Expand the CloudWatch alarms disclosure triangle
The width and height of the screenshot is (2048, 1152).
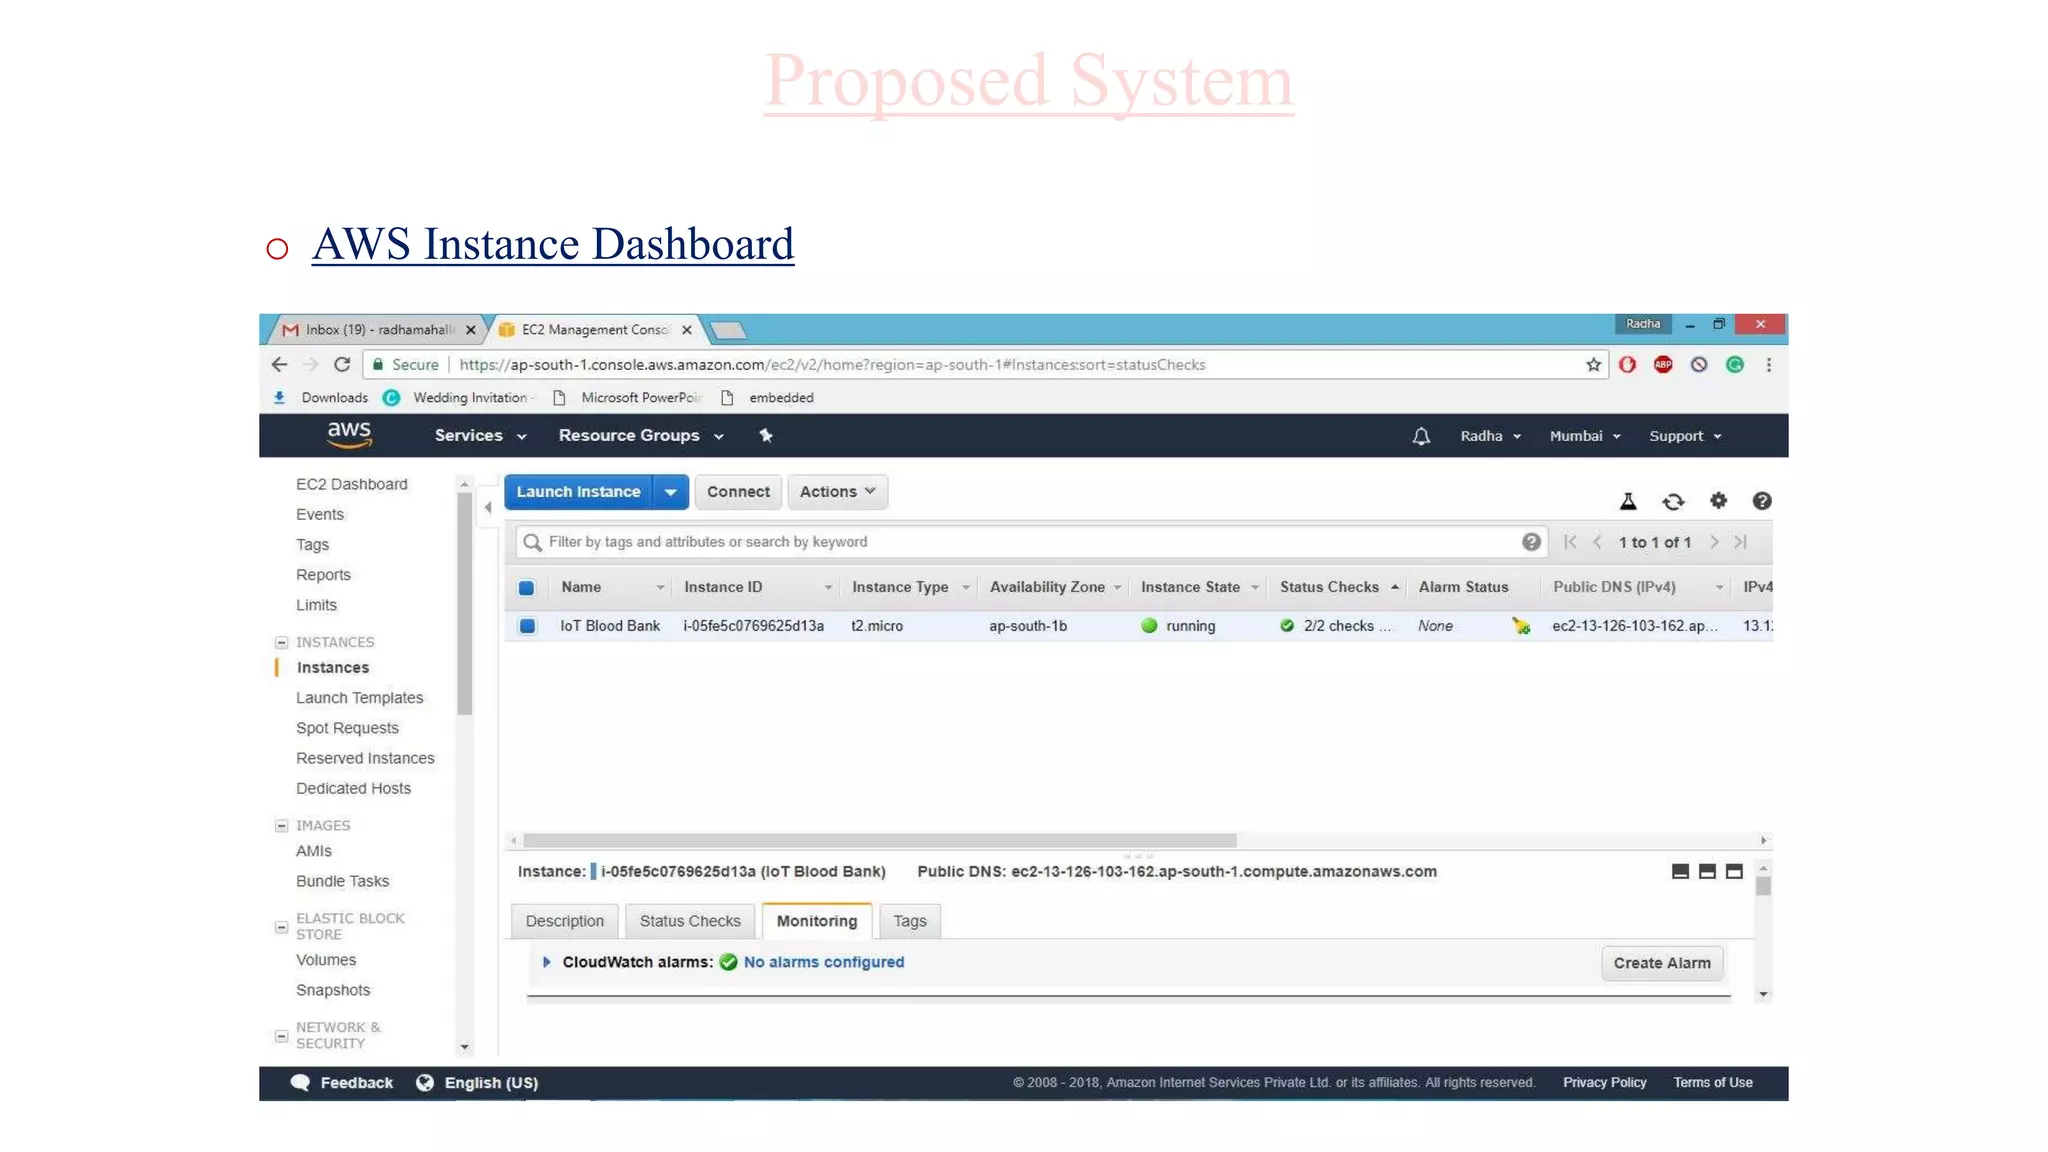point(546,962)
